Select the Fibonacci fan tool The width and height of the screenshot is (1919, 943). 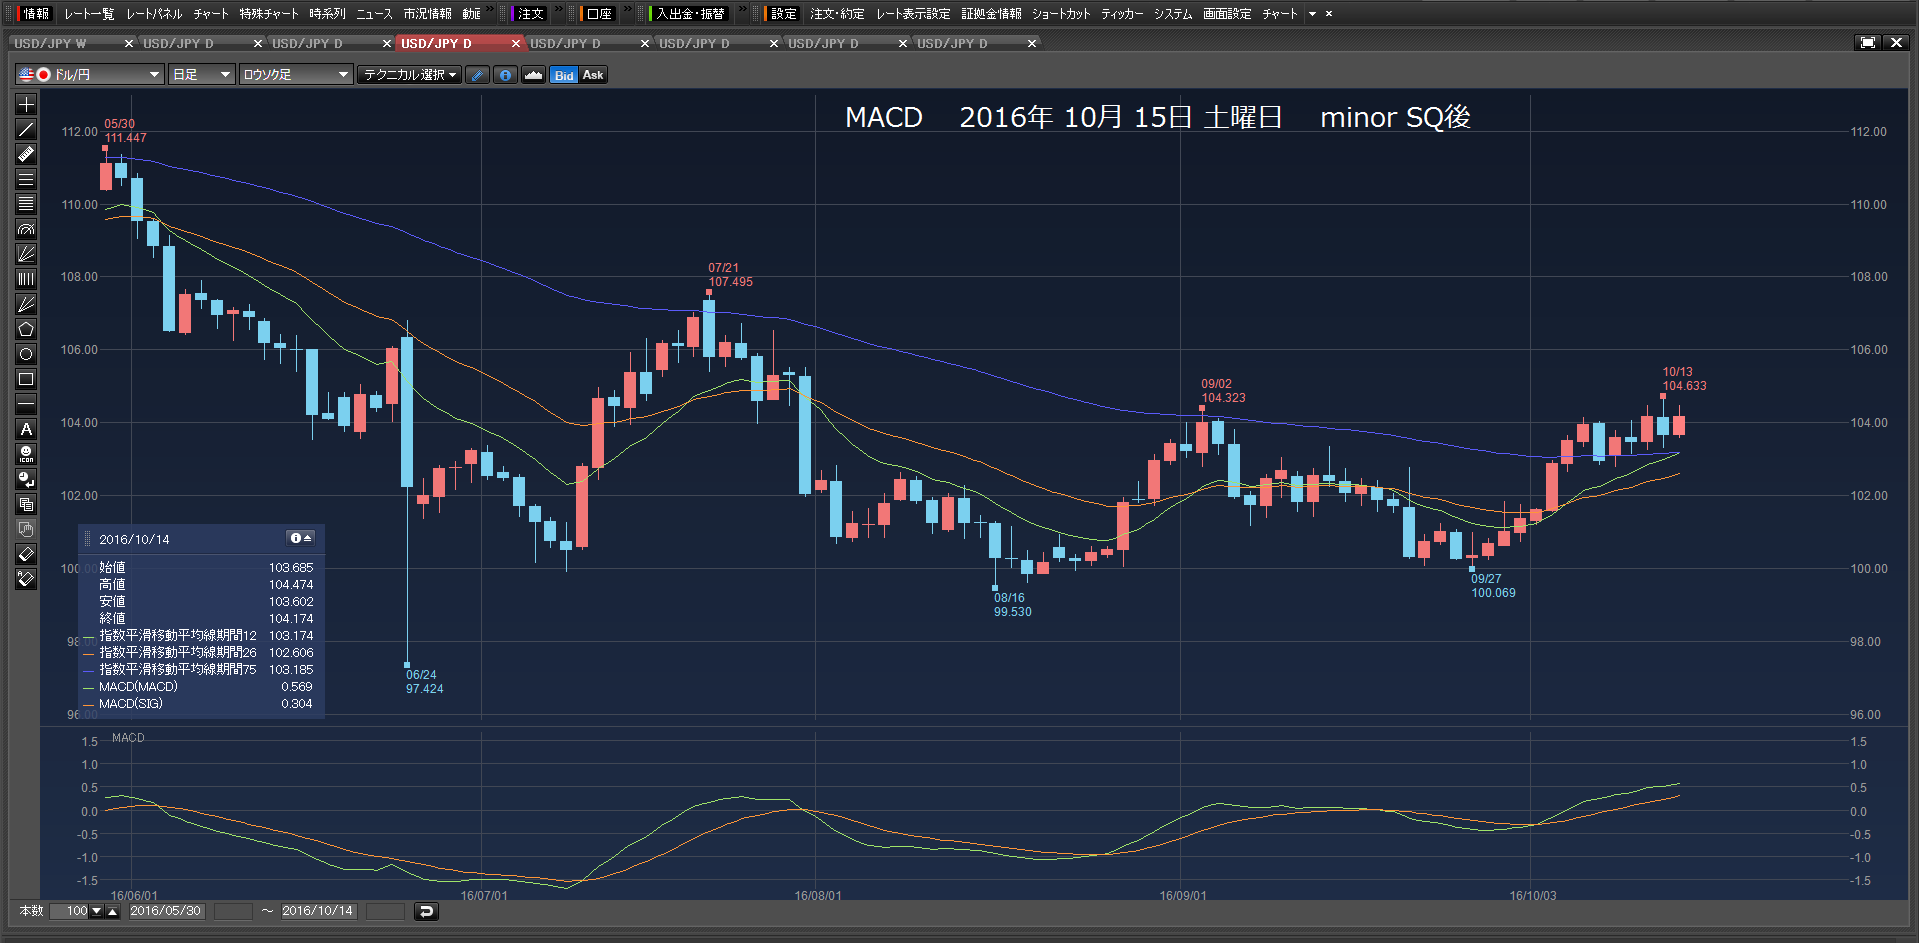(26, 254)
